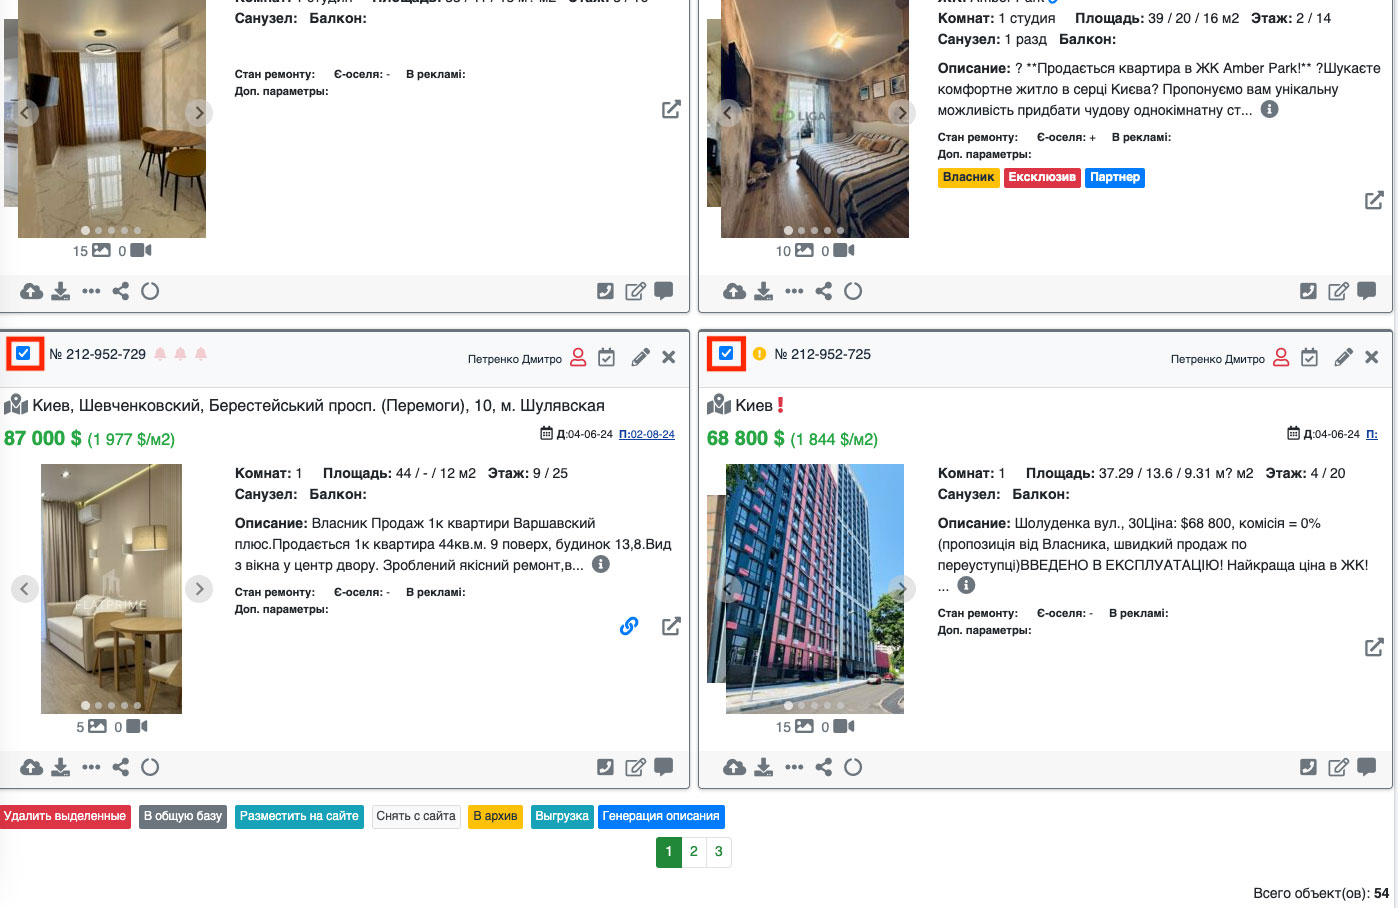Open calendar task icon for listing 212-952-725
This screenshot has width=1398, height=908.
pos(1309,357)
